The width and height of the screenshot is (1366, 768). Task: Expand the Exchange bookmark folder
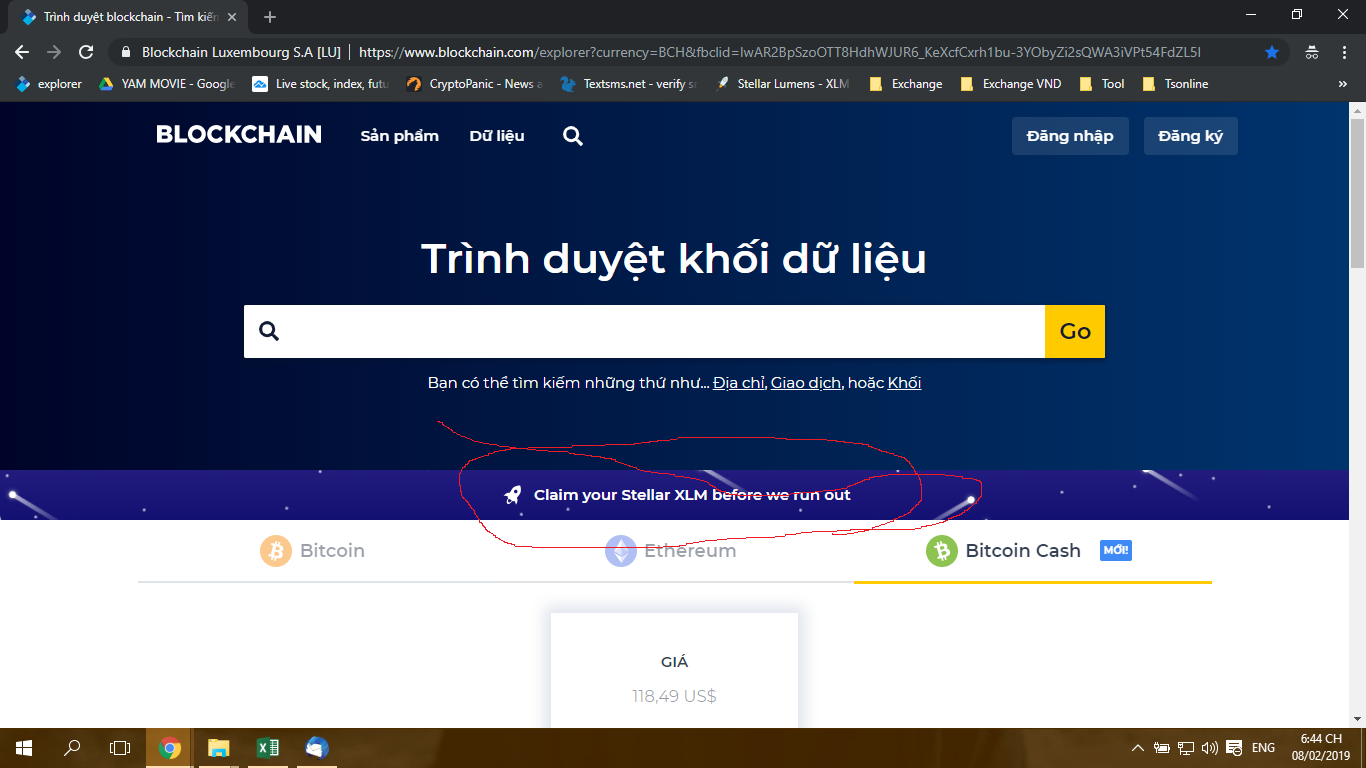(906, 84)
